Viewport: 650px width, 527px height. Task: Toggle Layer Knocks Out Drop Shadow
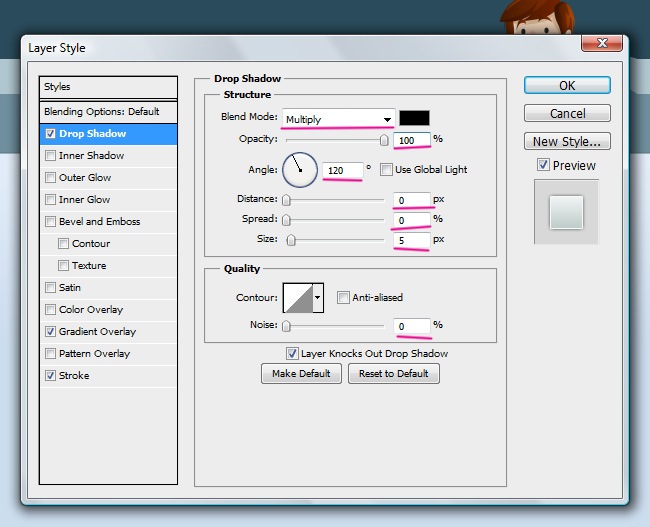coord(292,353)
